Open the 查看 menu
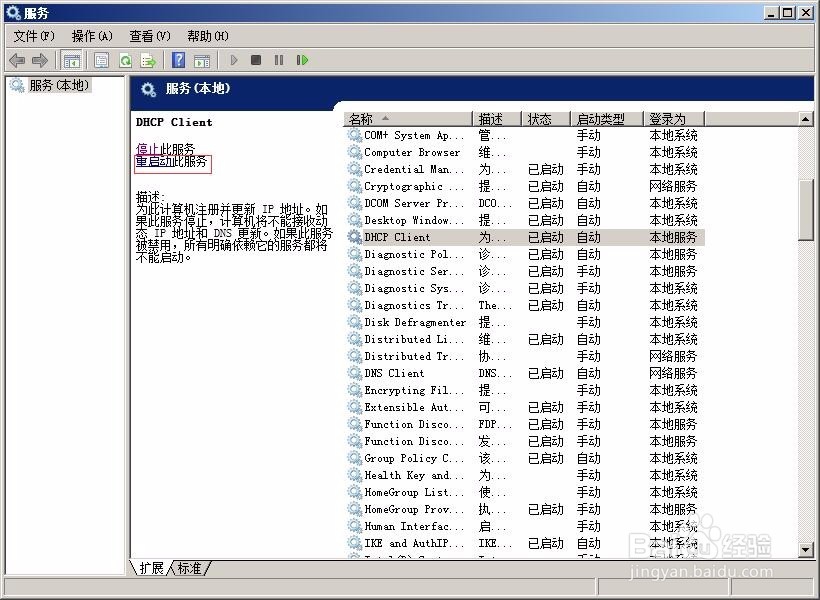The image size is (820, 600). (x=150, y=35)
